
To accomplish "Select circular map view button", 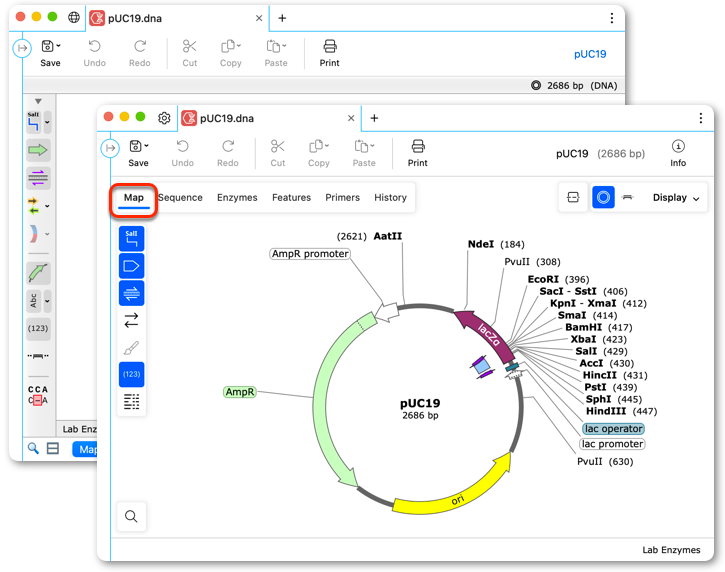I will pos(603,197).
